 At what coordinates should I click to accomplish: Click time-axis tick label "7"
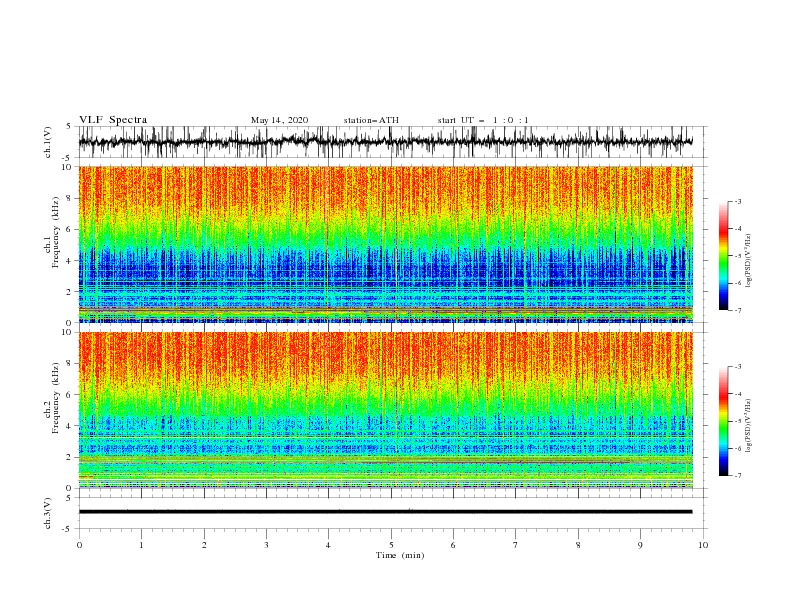(x=516, y=545)
